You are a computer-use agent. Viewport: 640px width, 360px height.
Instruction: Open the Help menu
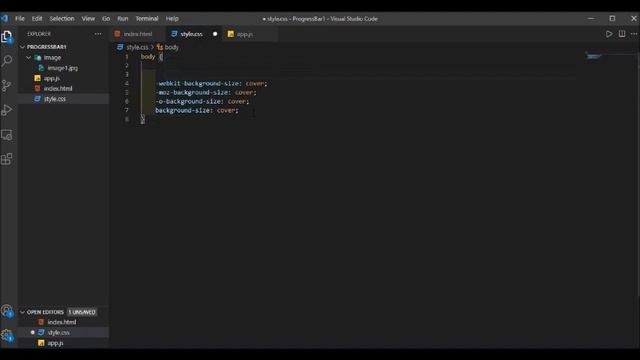(172, 19)
